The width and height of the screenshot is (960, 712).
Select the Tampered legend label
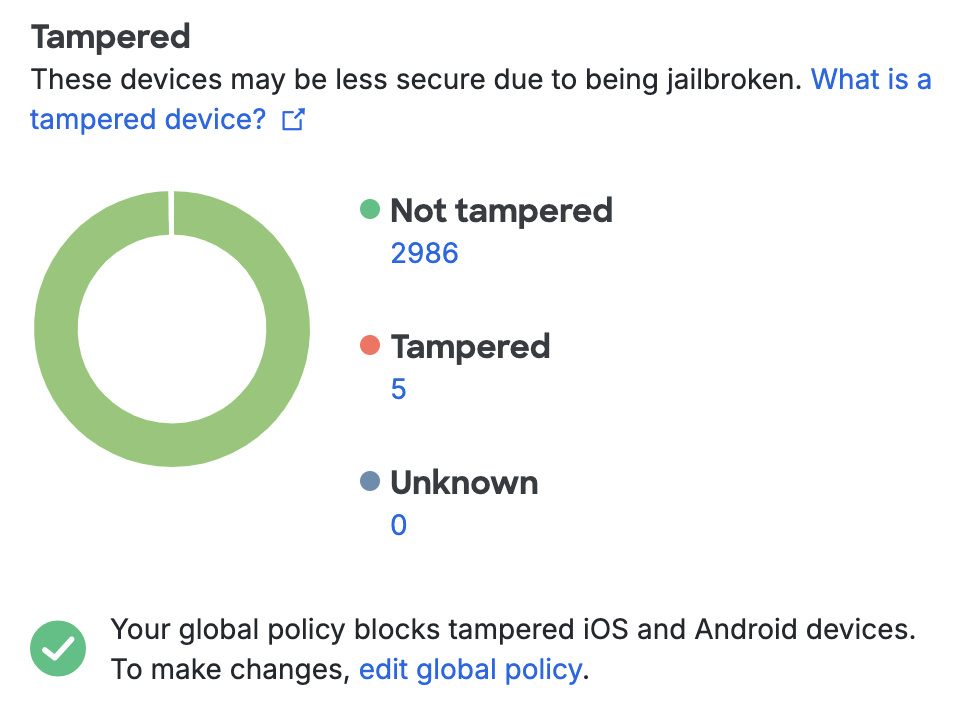(470, 346)
